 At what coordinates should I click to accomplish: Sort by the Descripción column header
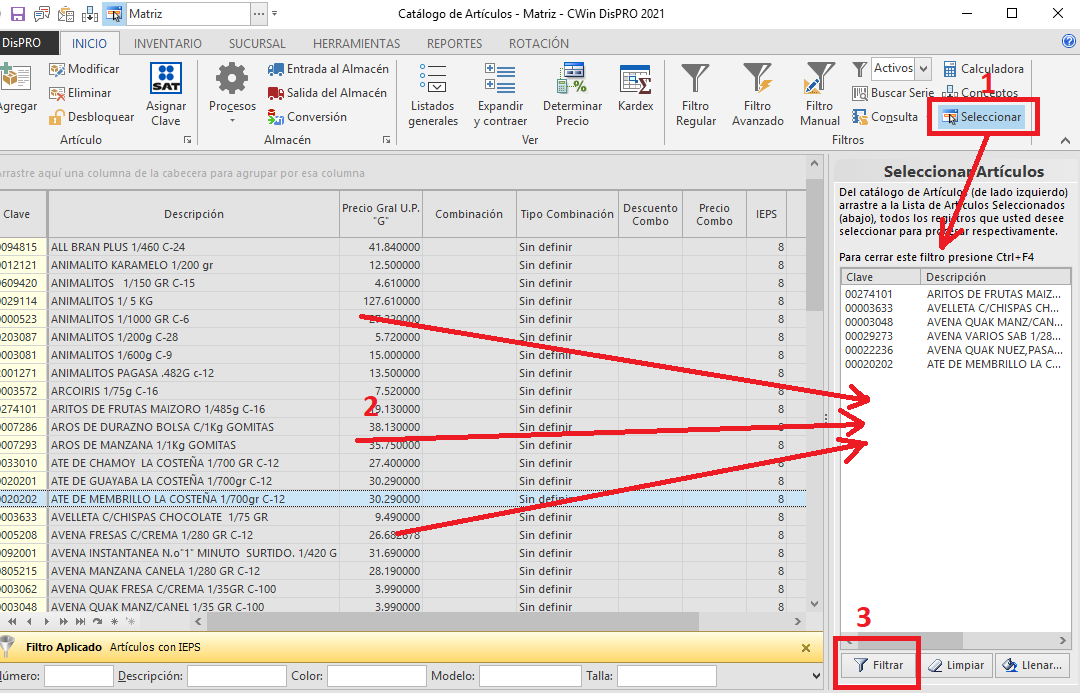click(x=194, y=214)
